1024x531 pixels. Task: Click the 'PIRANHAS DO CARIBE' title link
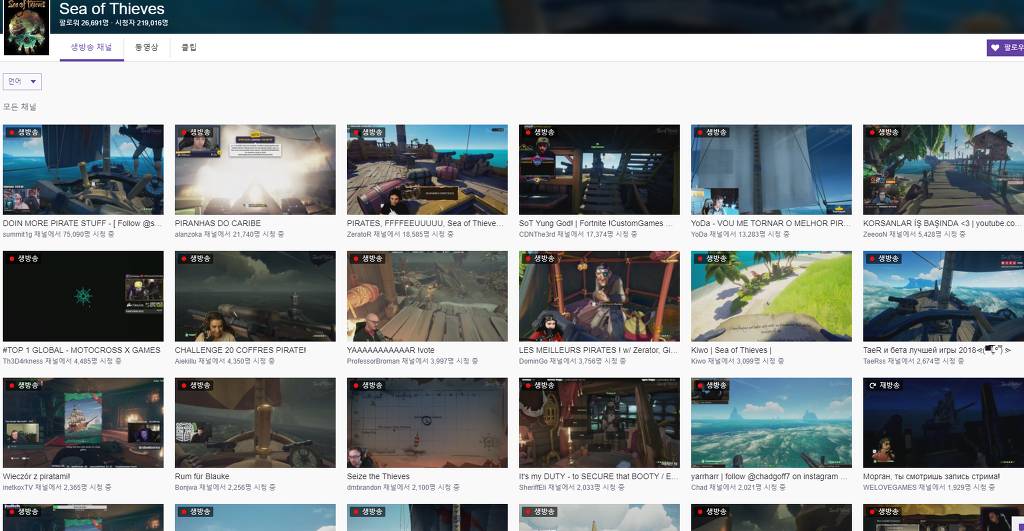tap(217, 223)
